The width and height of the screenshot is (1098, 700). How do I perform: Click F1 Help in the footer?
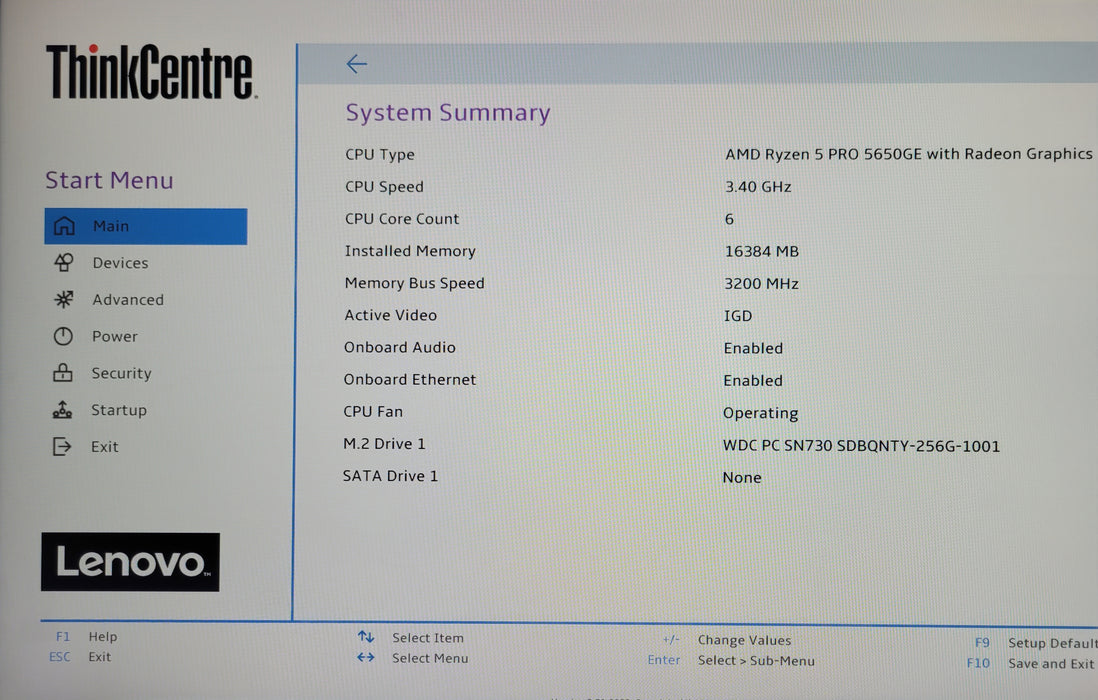pyautogui.click(x=87, y=636)
